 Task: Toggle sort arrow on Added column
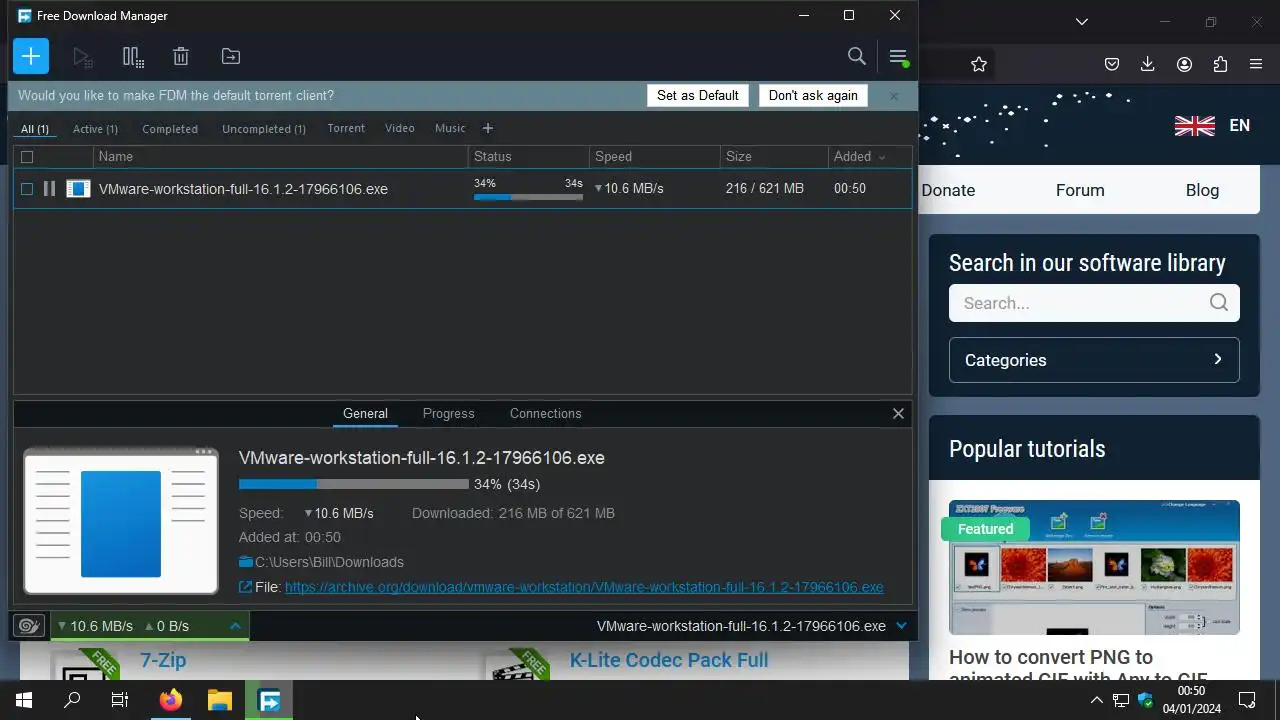click(x=881, y=157)
